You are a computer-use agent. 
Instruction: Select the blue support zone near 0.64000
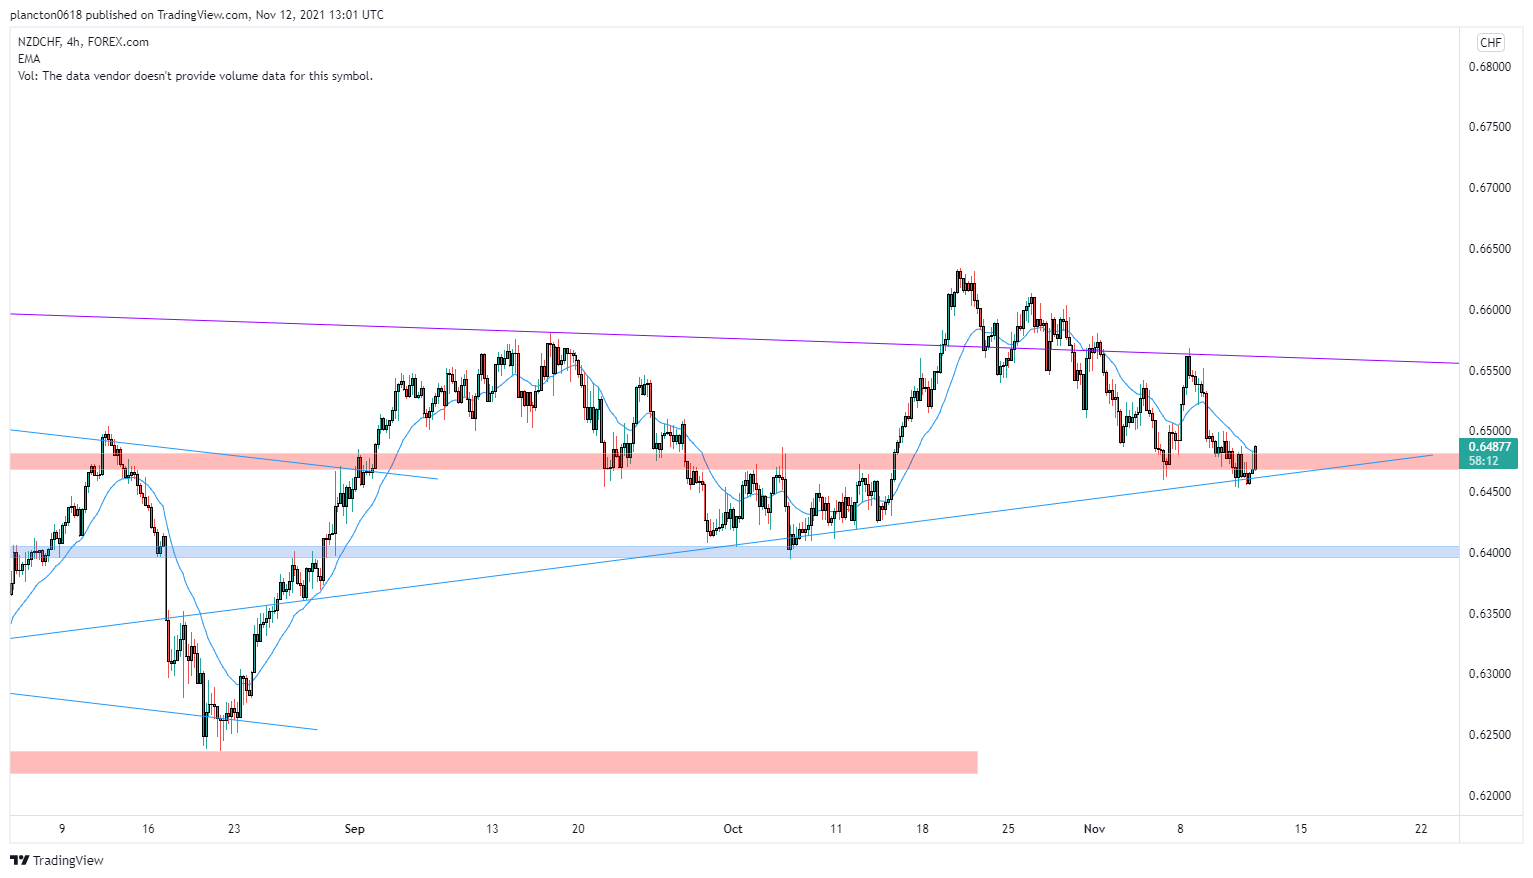(x=734, y=552)
